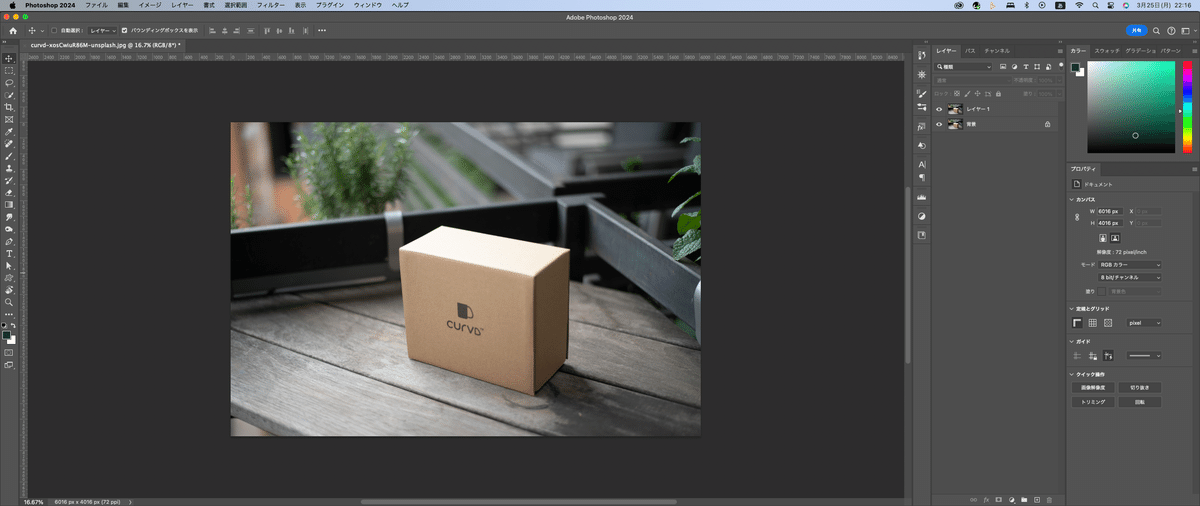
Task: Open the レイヤー auto-select dropdown in options bar
Action: point(102,30)
